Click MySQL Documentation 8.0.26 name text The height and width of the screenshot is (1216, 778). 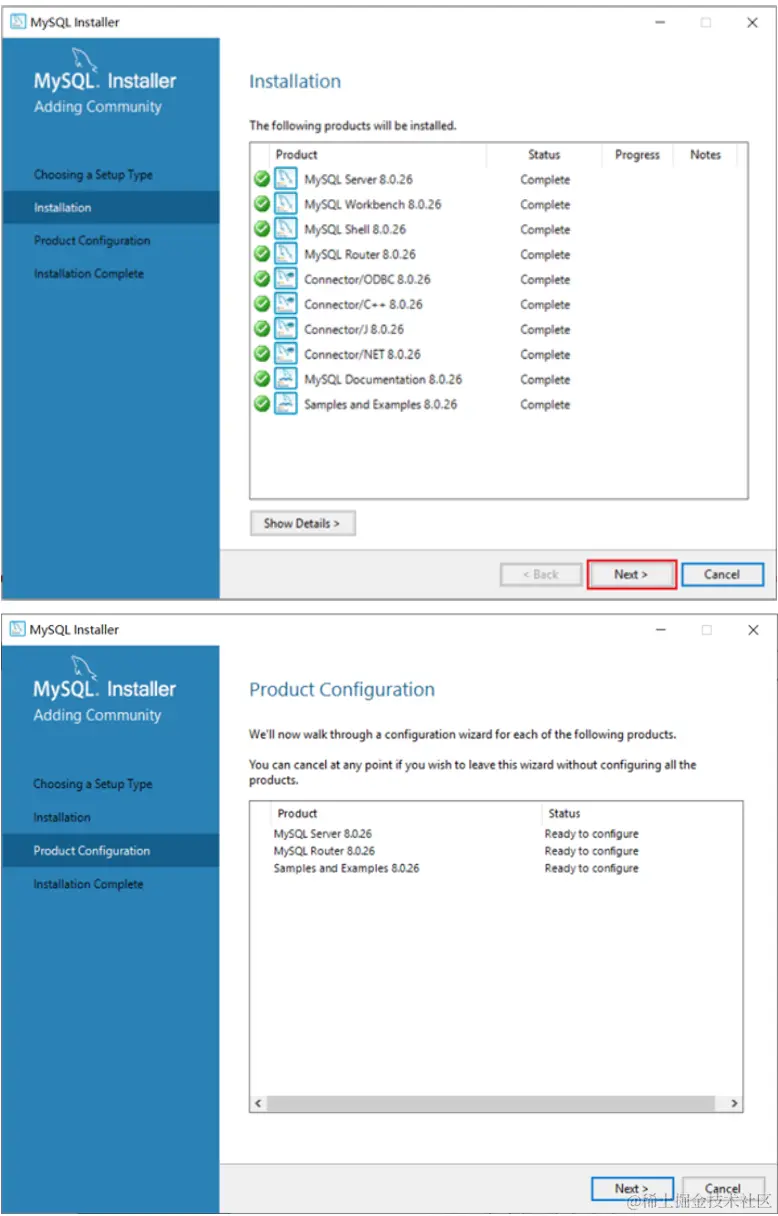click(x=383, y=379)
